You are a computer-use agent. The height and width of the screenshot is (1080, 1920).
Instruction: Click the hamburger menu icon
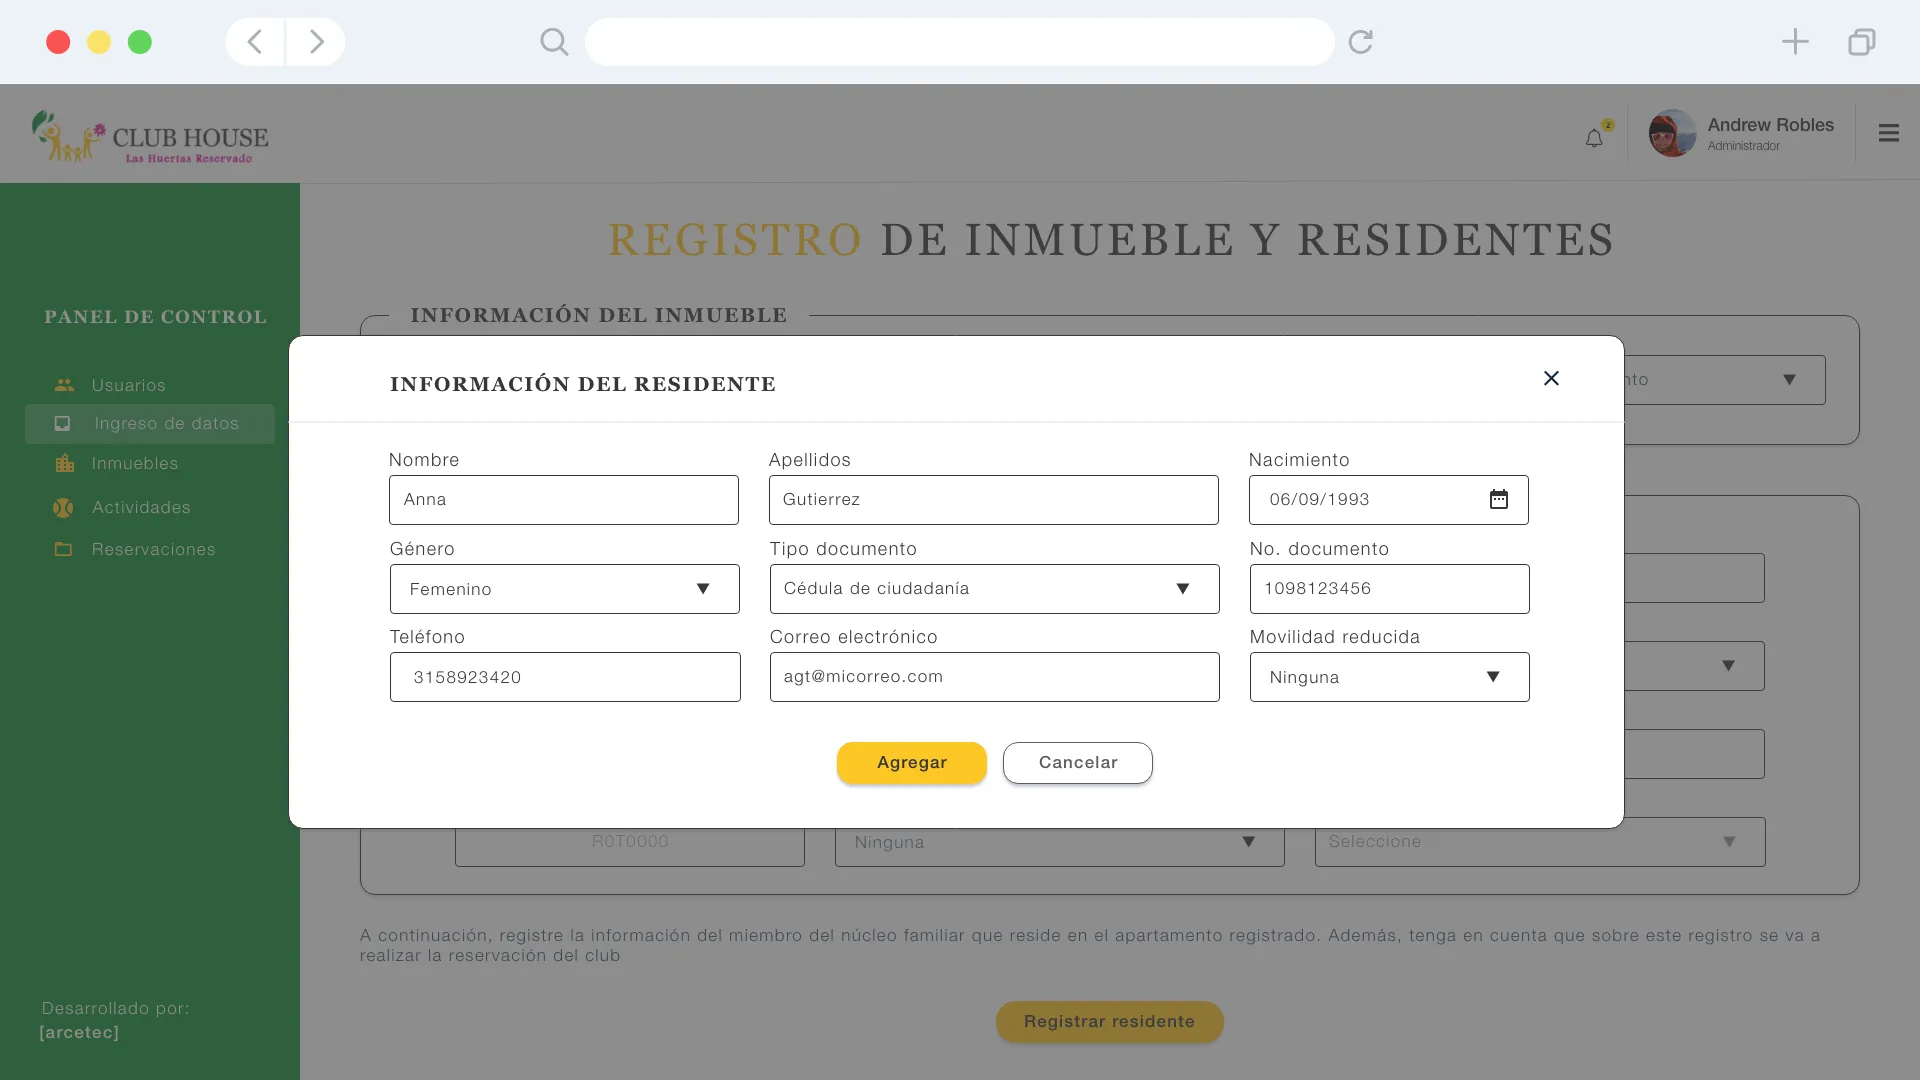1888,133
